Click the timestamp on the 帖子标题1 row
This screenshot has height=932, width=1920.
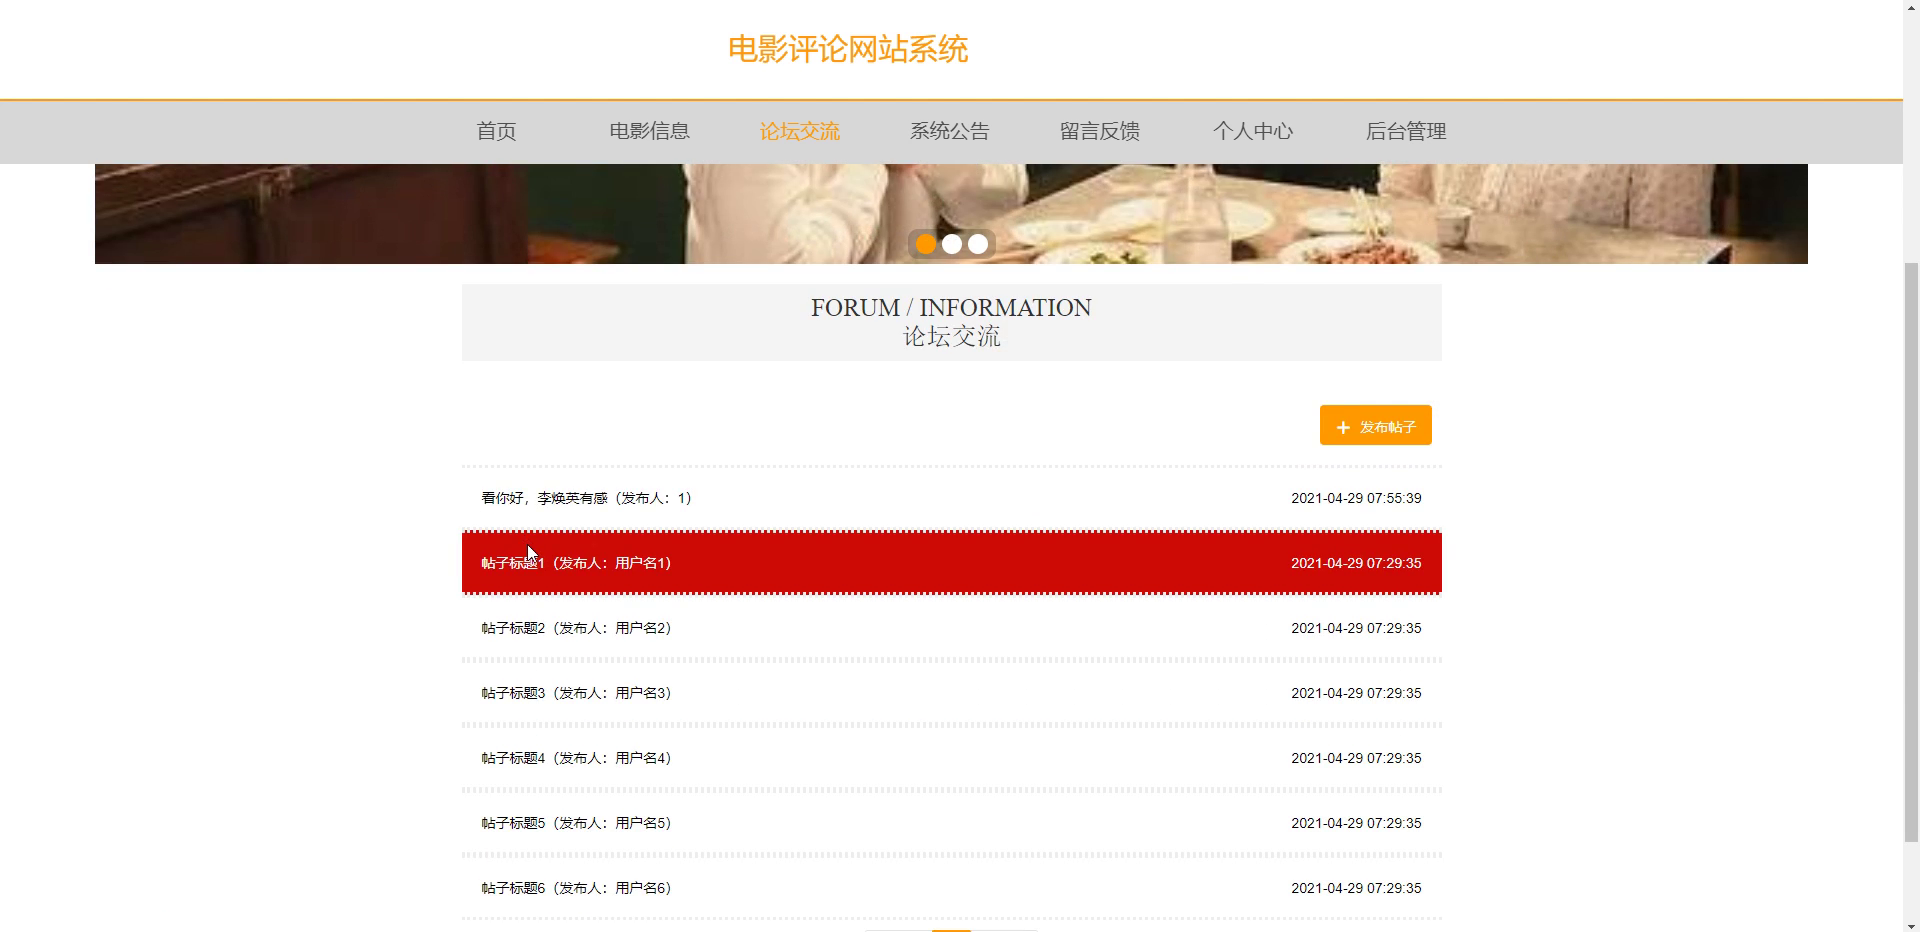click(x=1356, y=563)
